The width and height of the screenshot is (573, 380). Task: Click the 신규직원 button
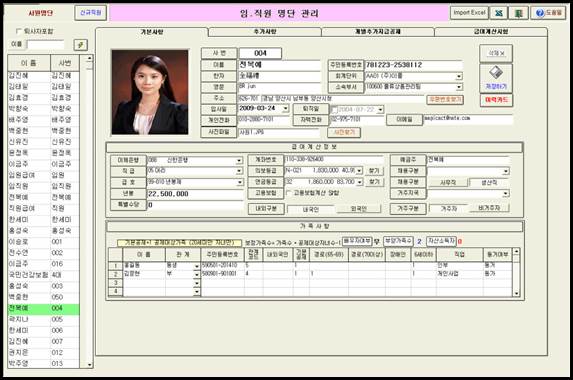point(91,13)
